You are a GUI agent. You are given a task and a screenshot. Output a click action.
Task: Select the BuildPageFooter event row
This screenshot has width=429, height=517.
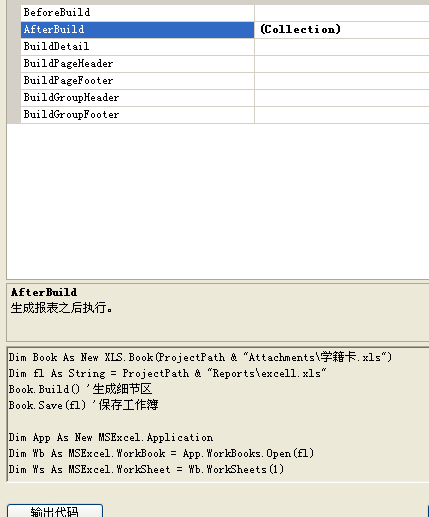[137, 81]
